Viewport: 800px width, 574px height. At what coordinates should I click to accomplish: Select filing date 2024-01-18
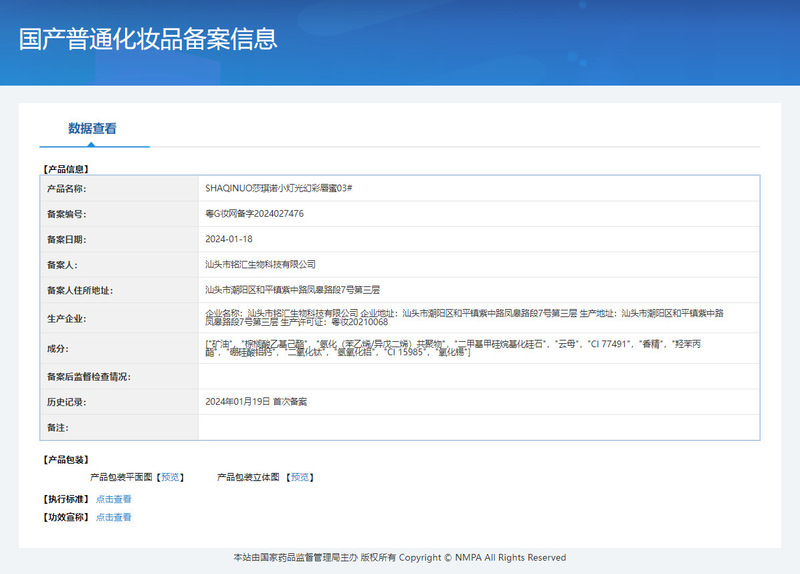click(x=229, y=239)
